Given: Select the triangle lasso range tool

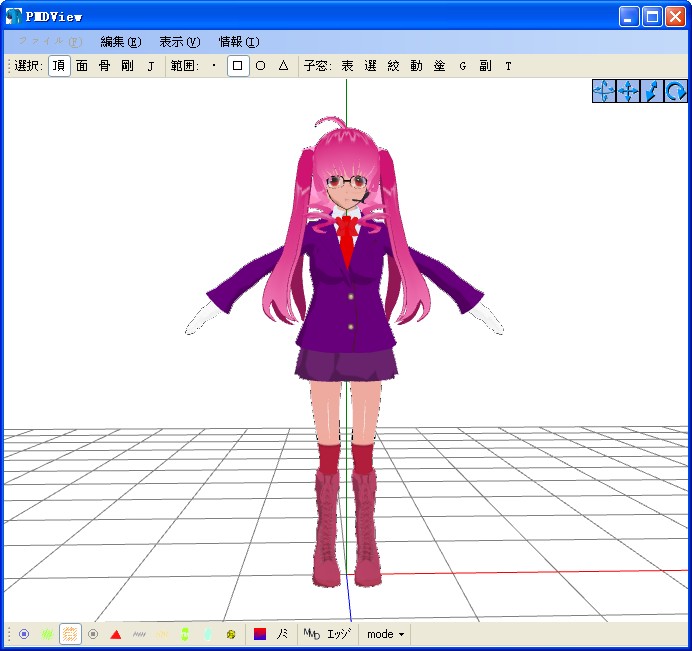Looking at the screenshot, I should (284, 66).
